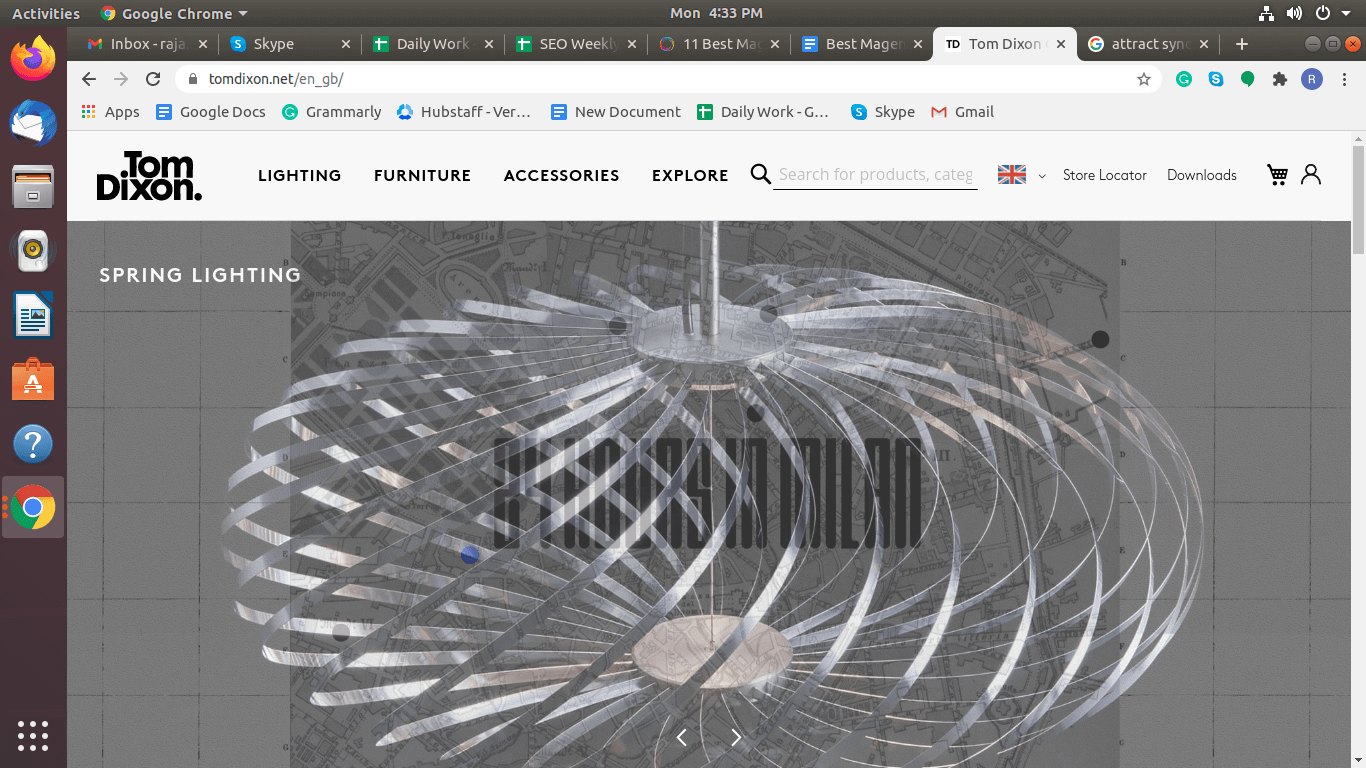Open the Grammarly bookmark
This screenshot has height=768, width=1366.
tap(332, 112)
